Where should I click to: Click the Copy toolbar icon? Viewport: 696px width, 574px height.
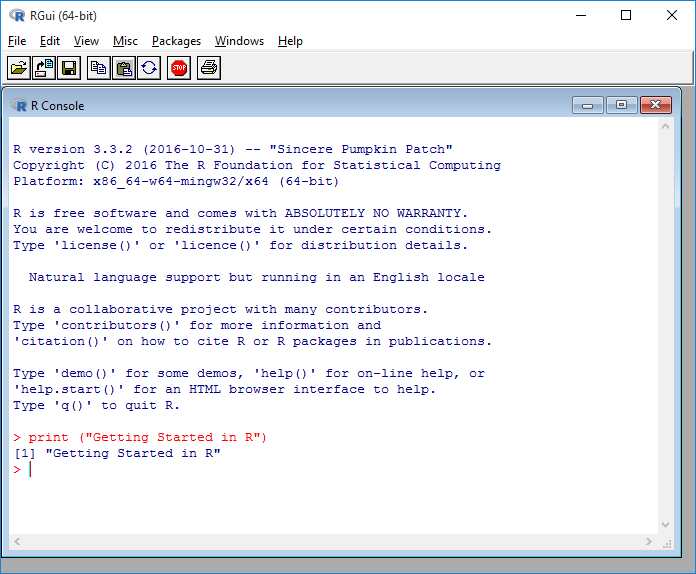coord(99,68)
